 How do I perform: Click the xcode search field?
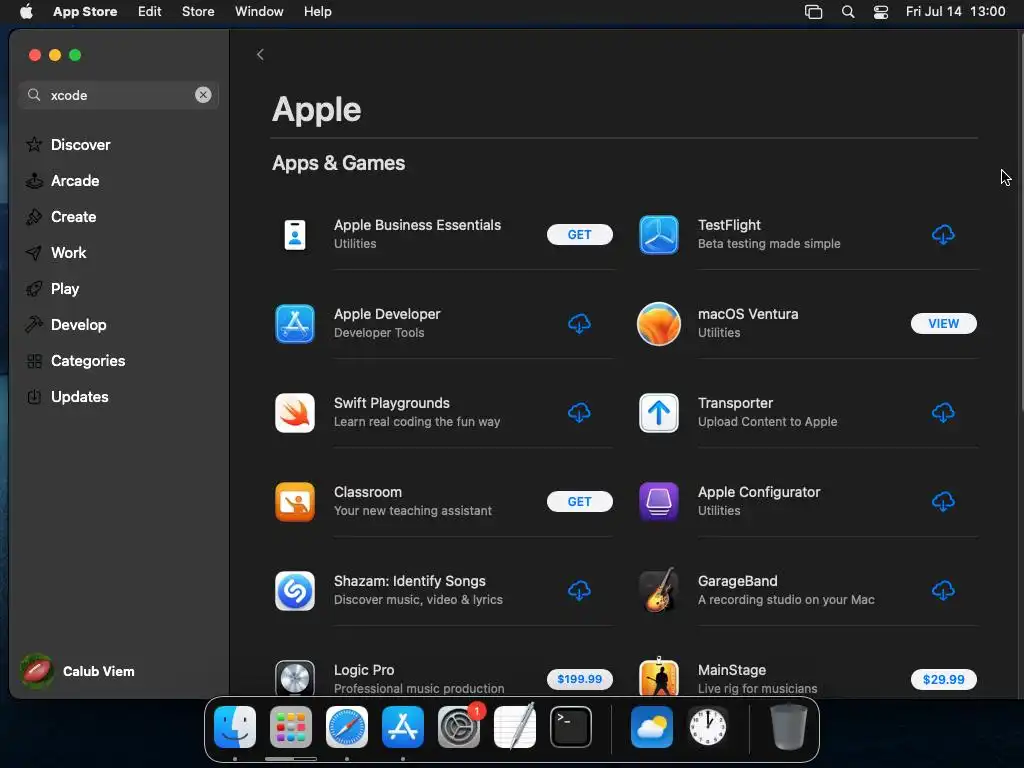119,95
